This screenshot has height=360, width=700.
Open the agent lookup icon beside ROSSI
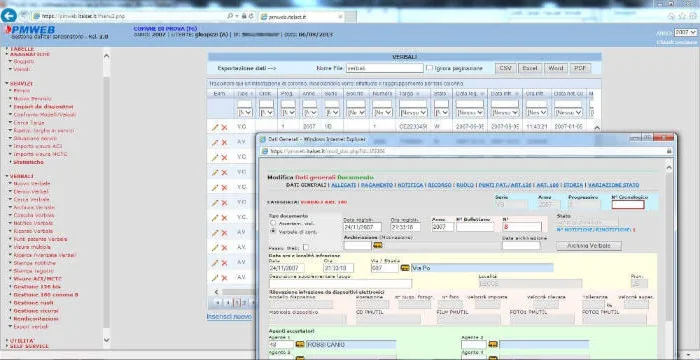click(x=300, y=344)
